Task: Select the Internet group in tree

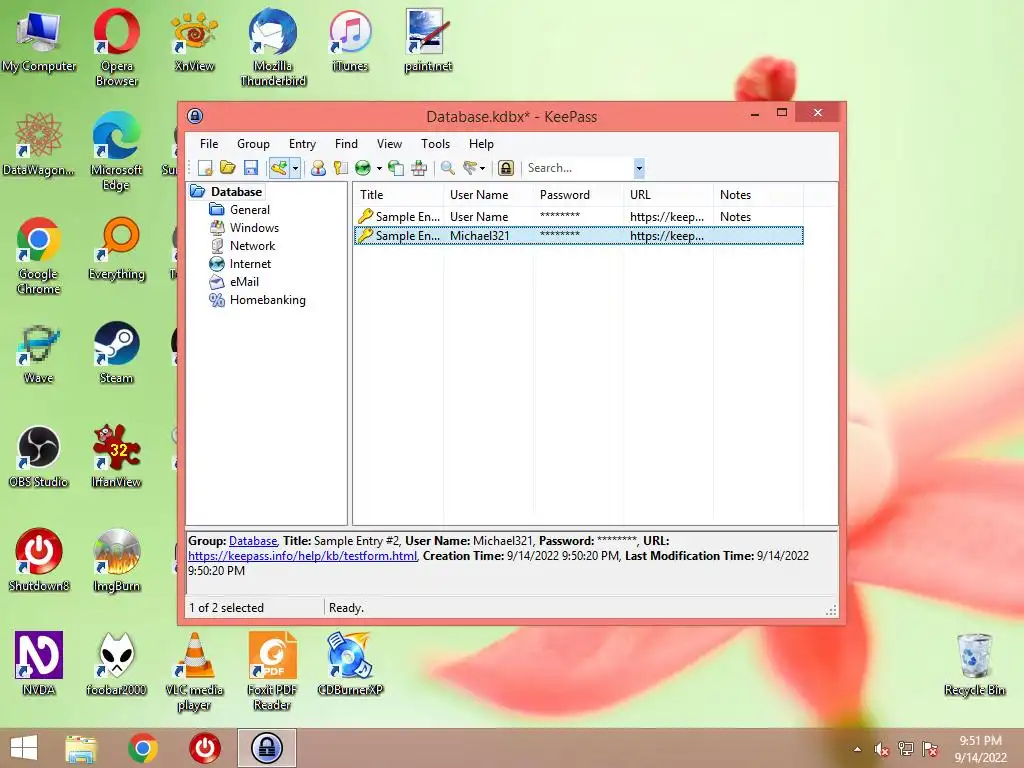Action: [250, 264]
